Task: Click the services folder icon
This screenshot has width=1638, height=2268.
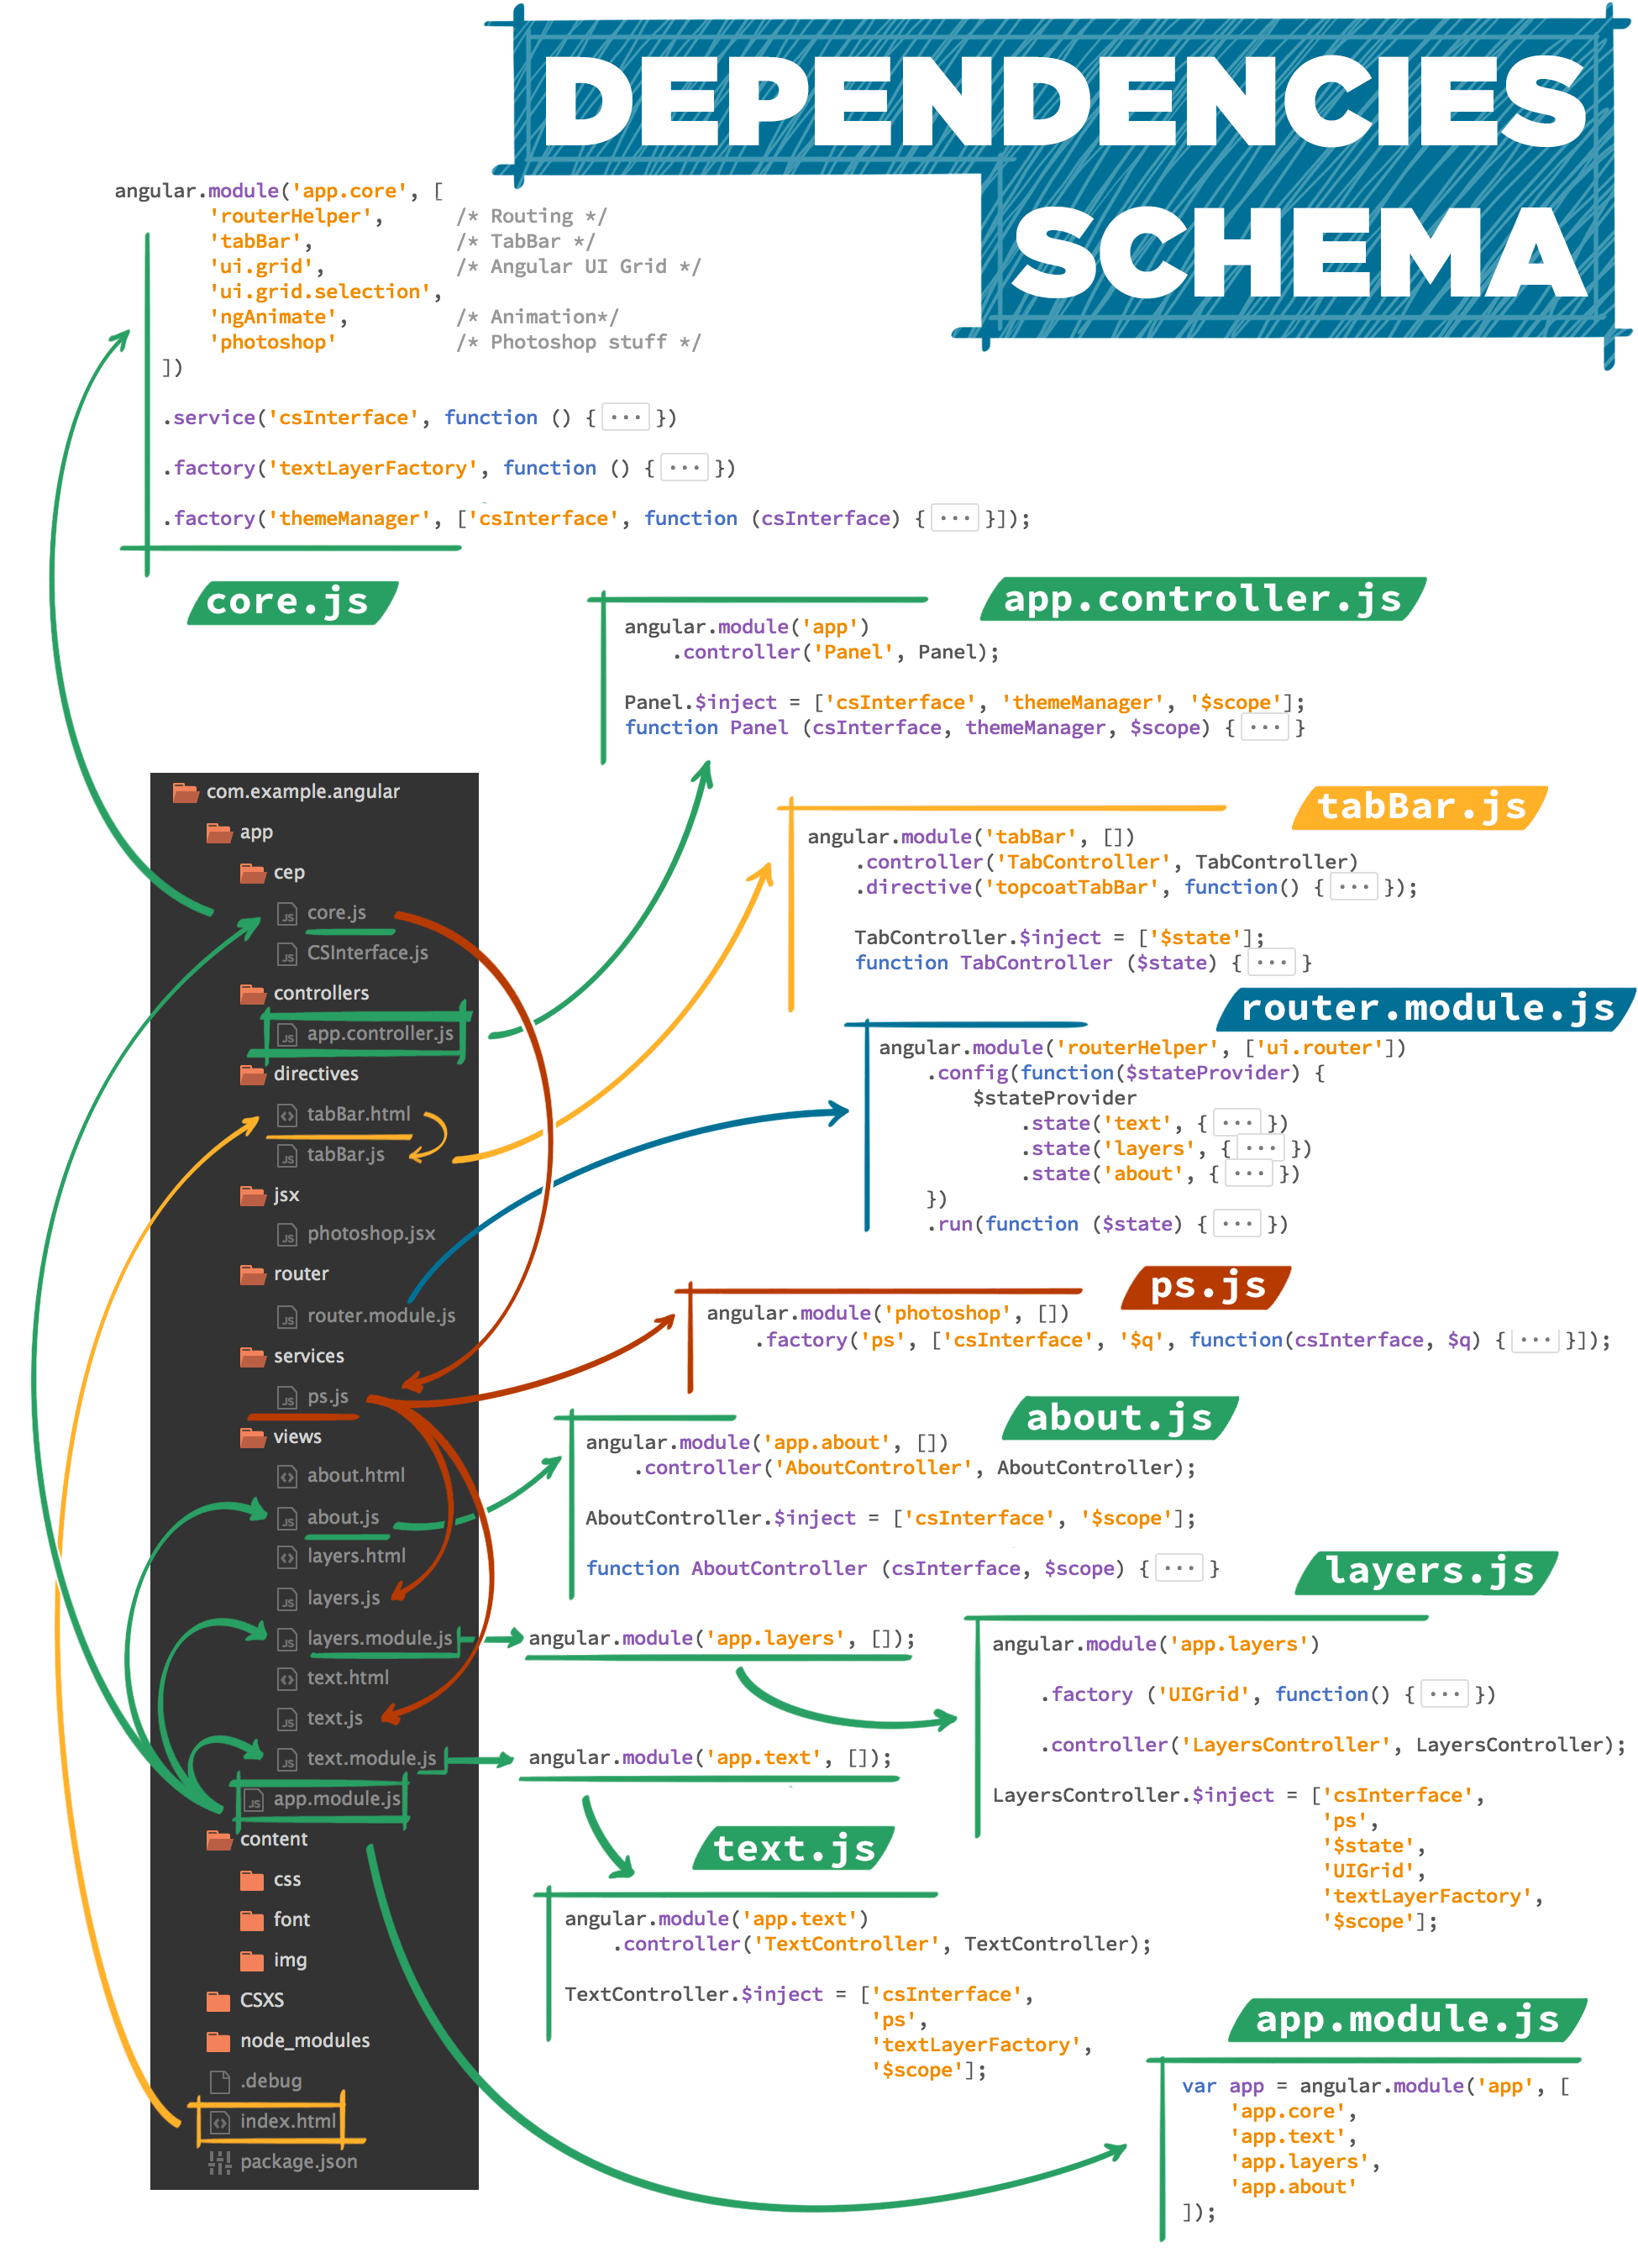Action: [252, 1356]
